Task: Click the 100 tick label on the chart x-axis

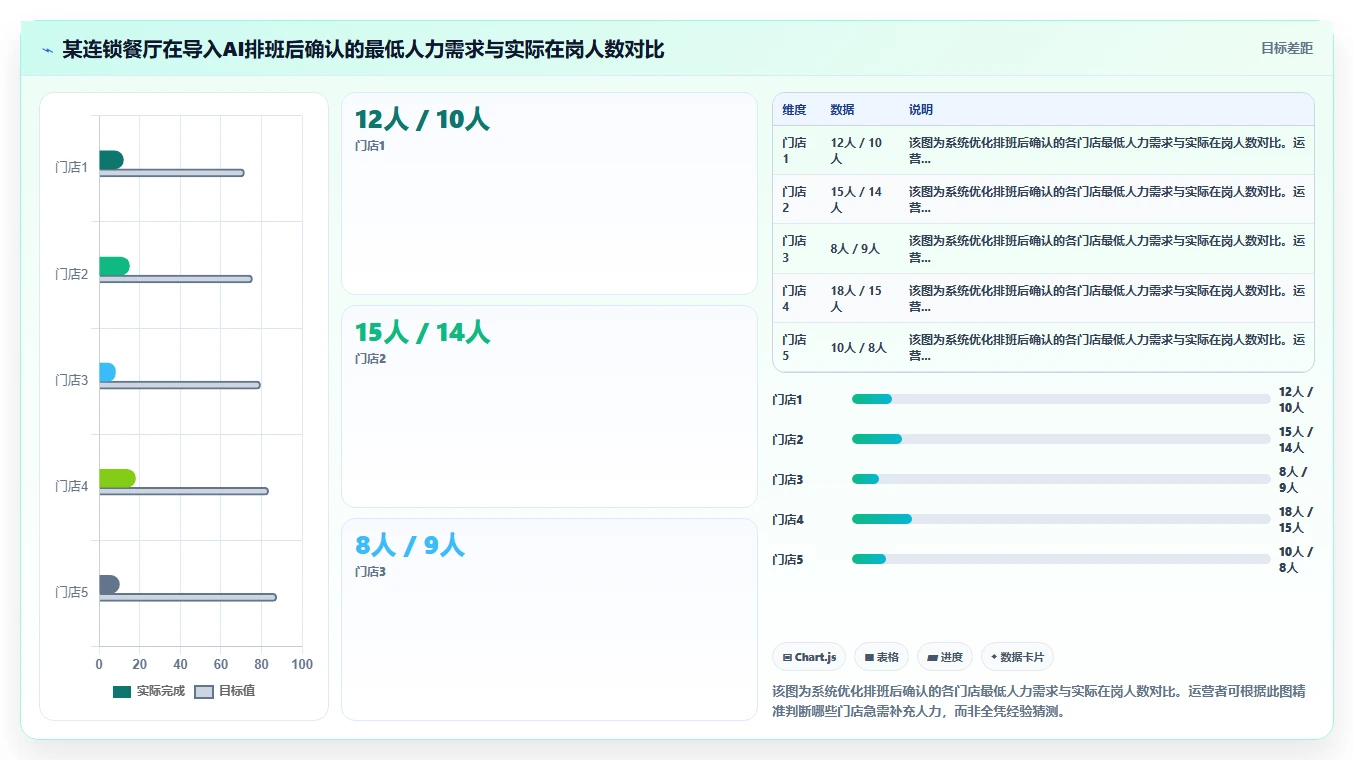Action: pos(302,664)
